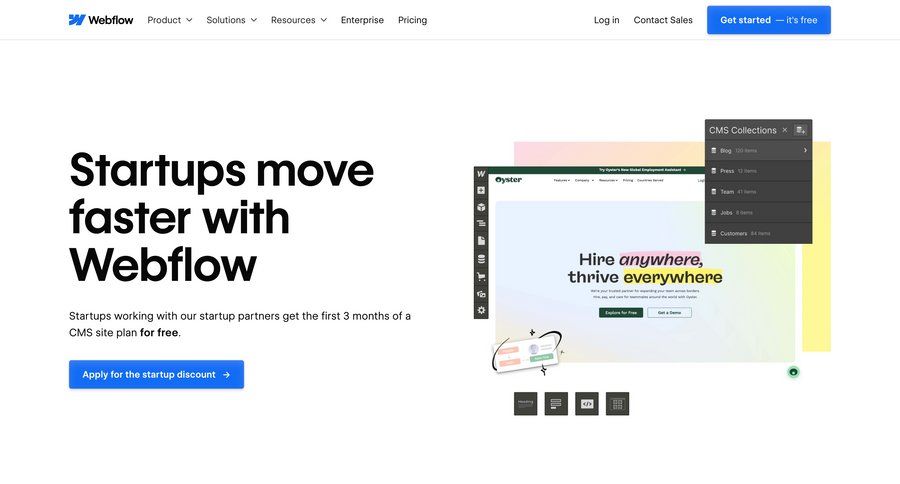Open the Settings gear icon in mockup sidebar
This screenshot has height=484, width=900.
[x=481, y=311]
